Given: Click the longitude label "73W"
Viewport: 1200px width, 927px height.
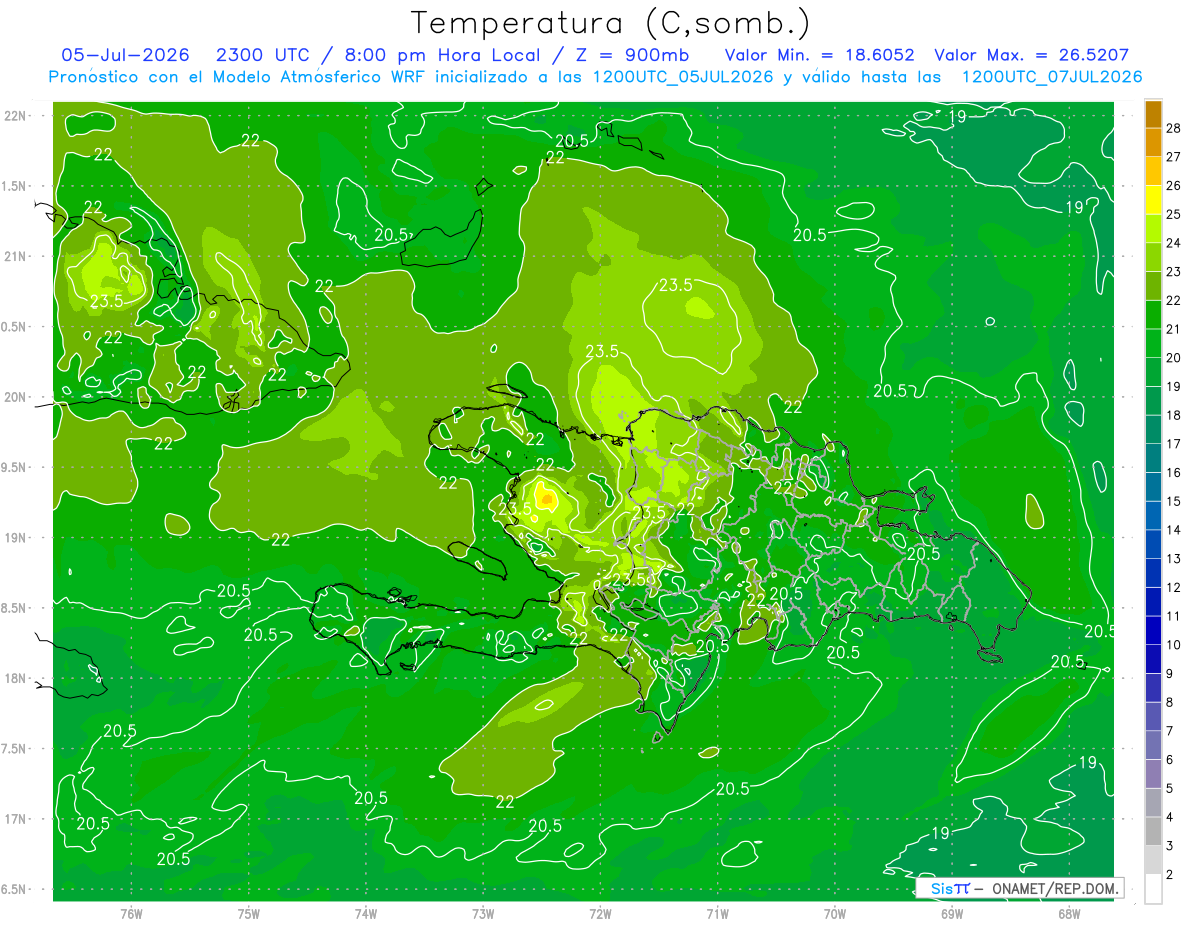Looking at the screenshot, I should pyautogui.click(x=483, y=913).
